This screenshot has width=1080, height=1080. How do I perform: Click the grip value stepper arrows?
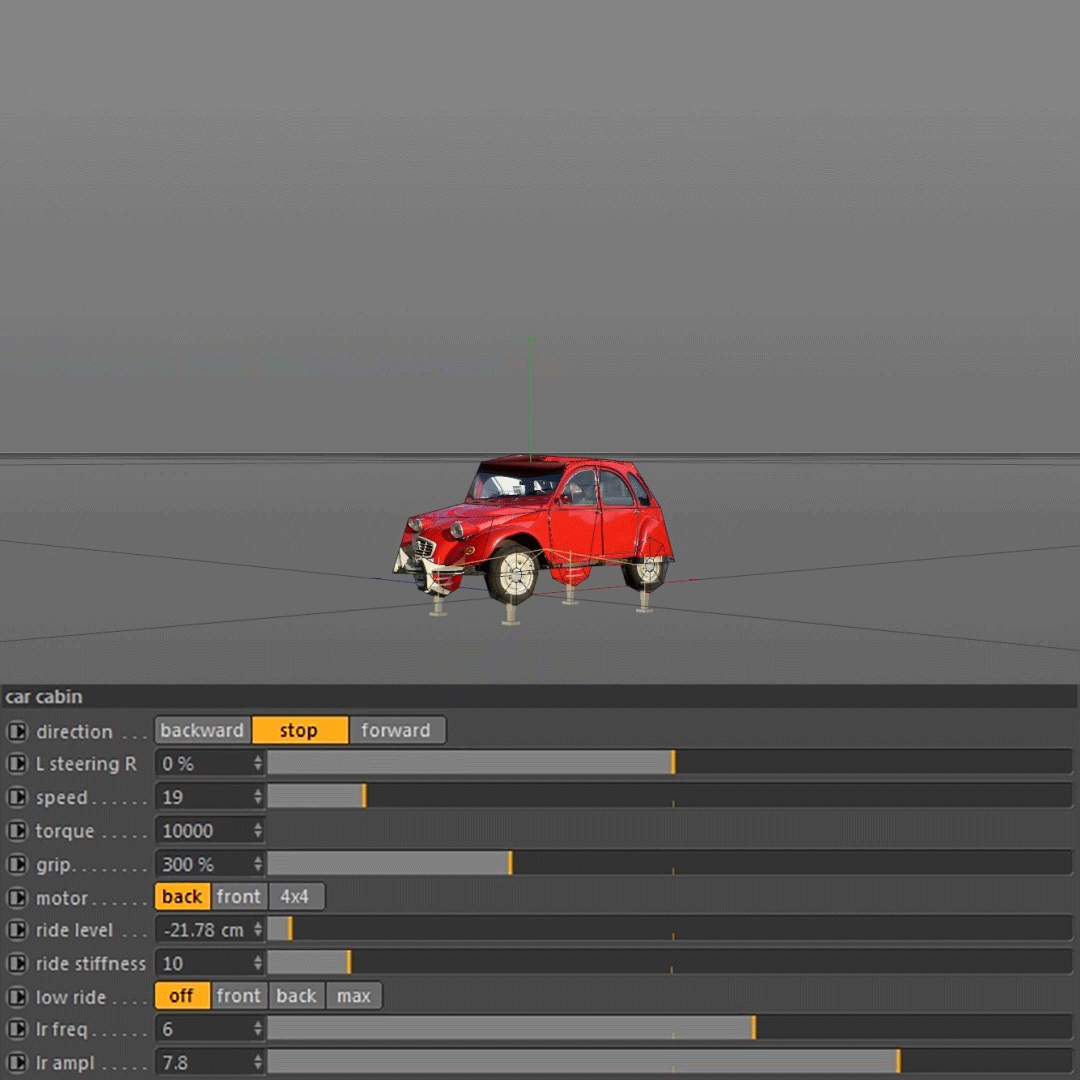tap(258, 863)
